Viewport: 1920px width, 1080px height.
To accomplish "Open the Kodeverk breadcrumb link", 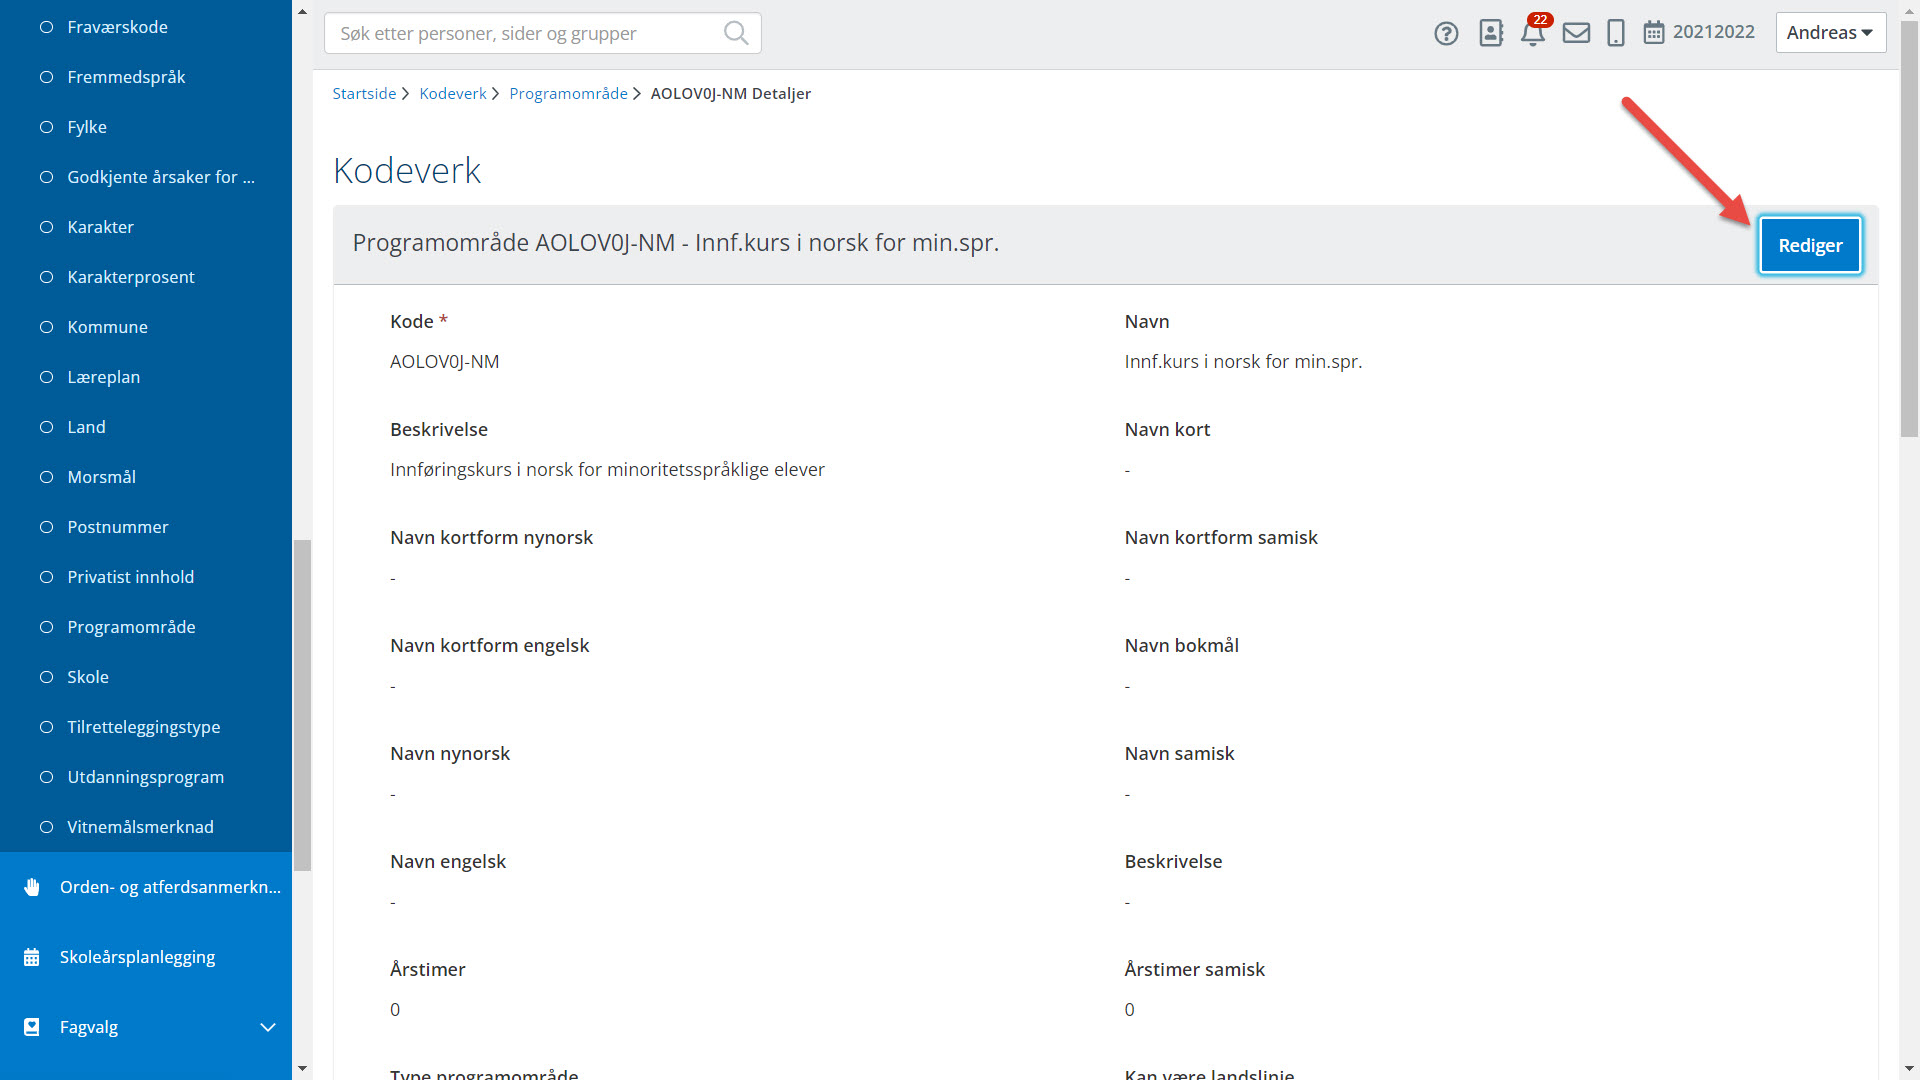I will [x=452, y=93].
